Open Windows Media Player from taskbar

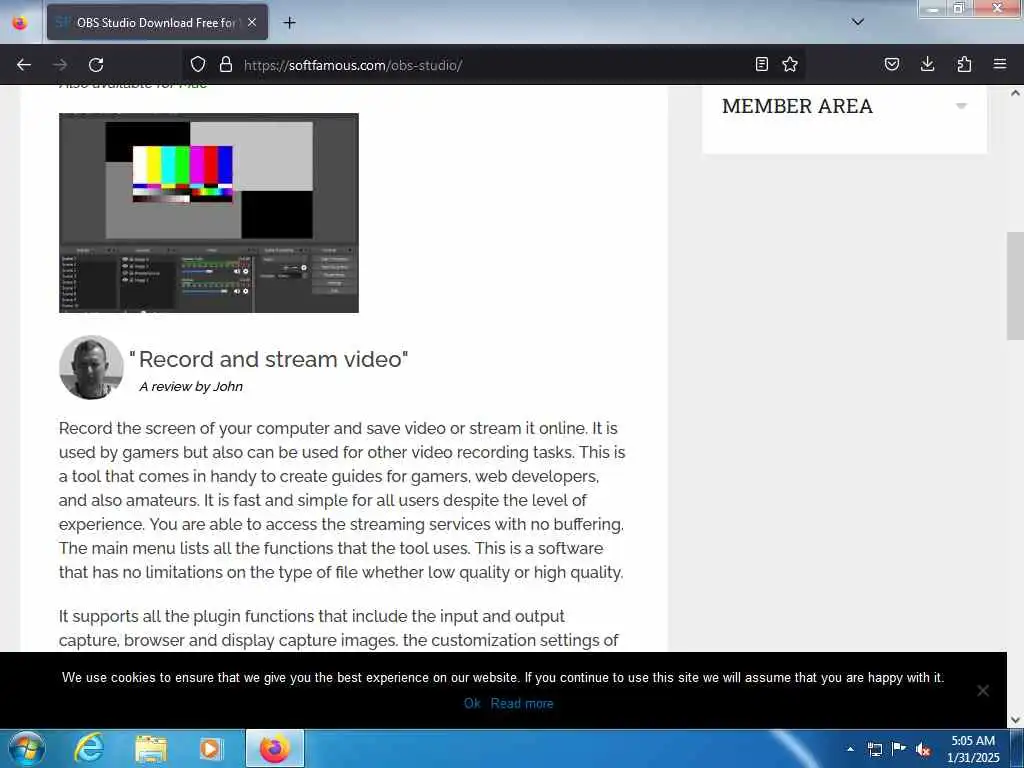click(x=211, y=748)
